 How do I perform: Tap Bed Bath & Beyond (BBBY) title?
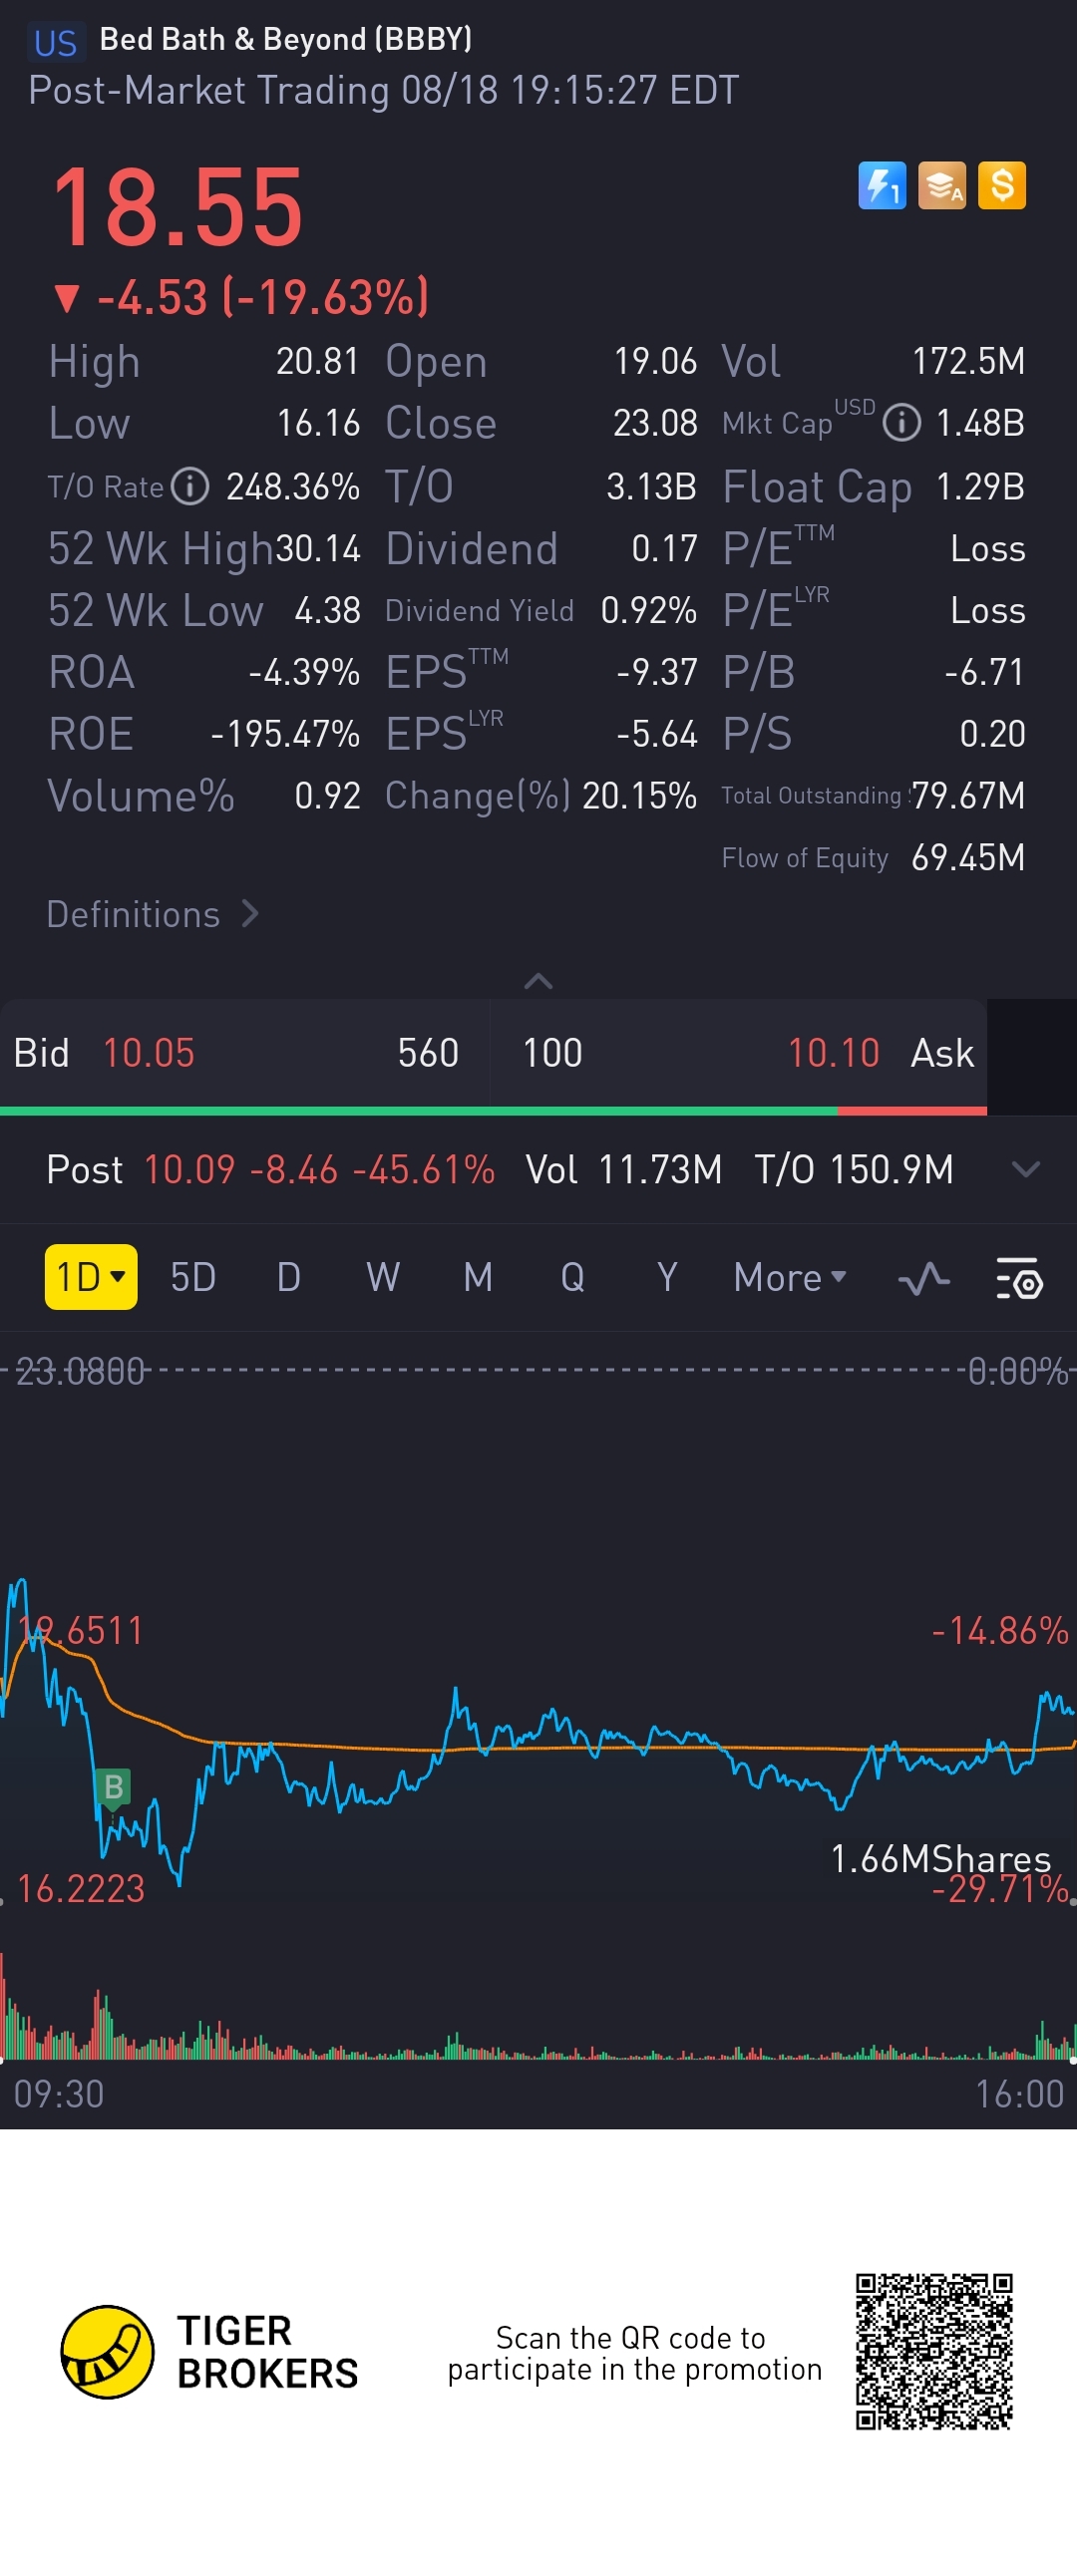pyautogui.click(x=286, y=39)
